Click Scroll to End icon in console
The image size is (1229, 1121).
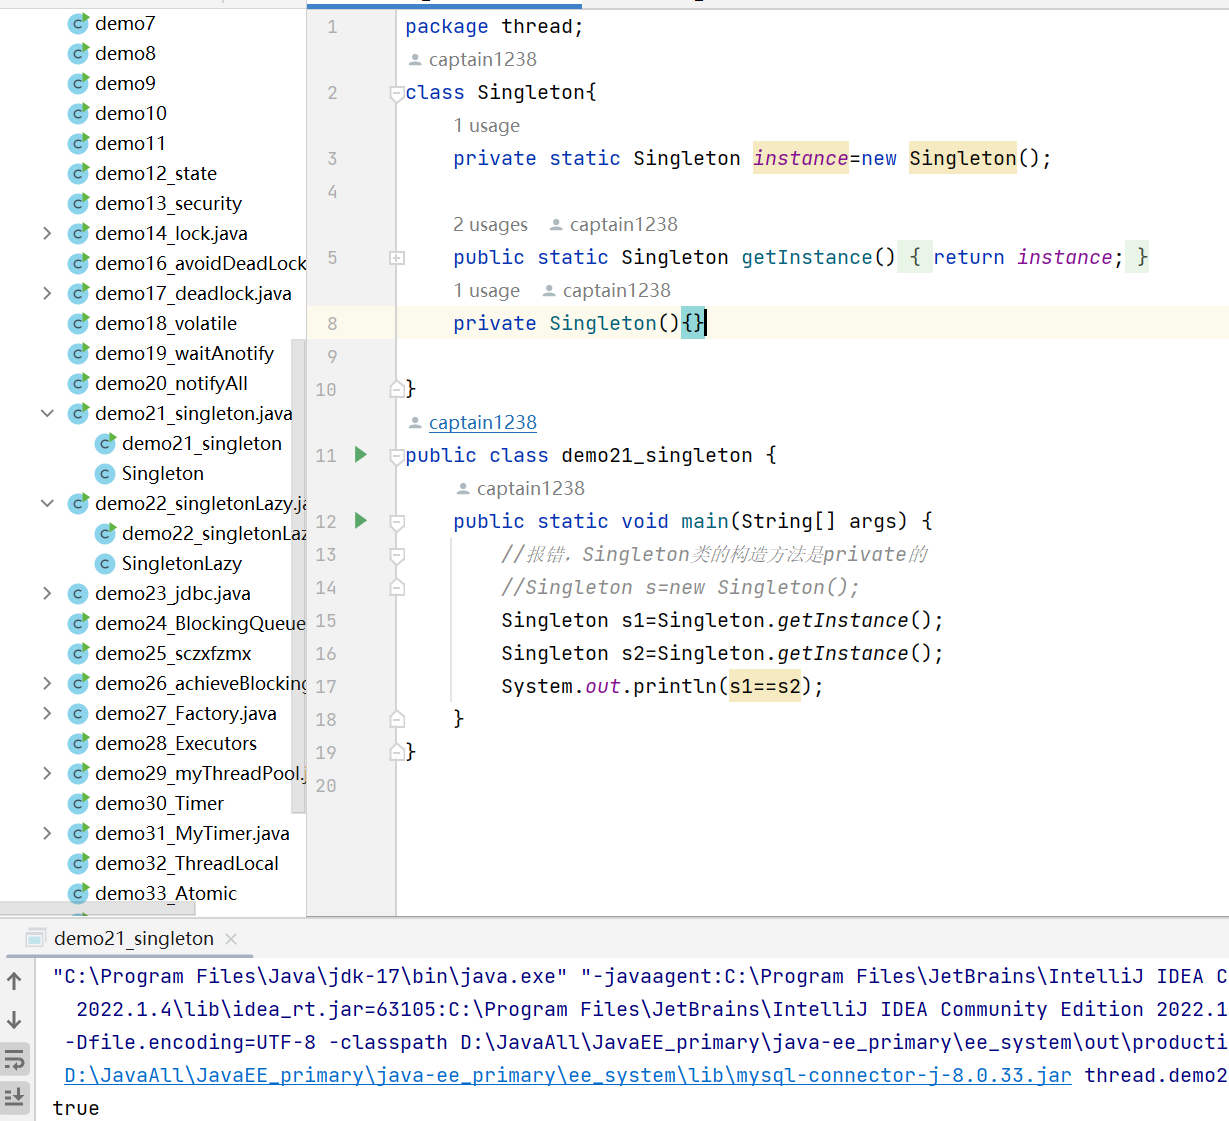15,1097
